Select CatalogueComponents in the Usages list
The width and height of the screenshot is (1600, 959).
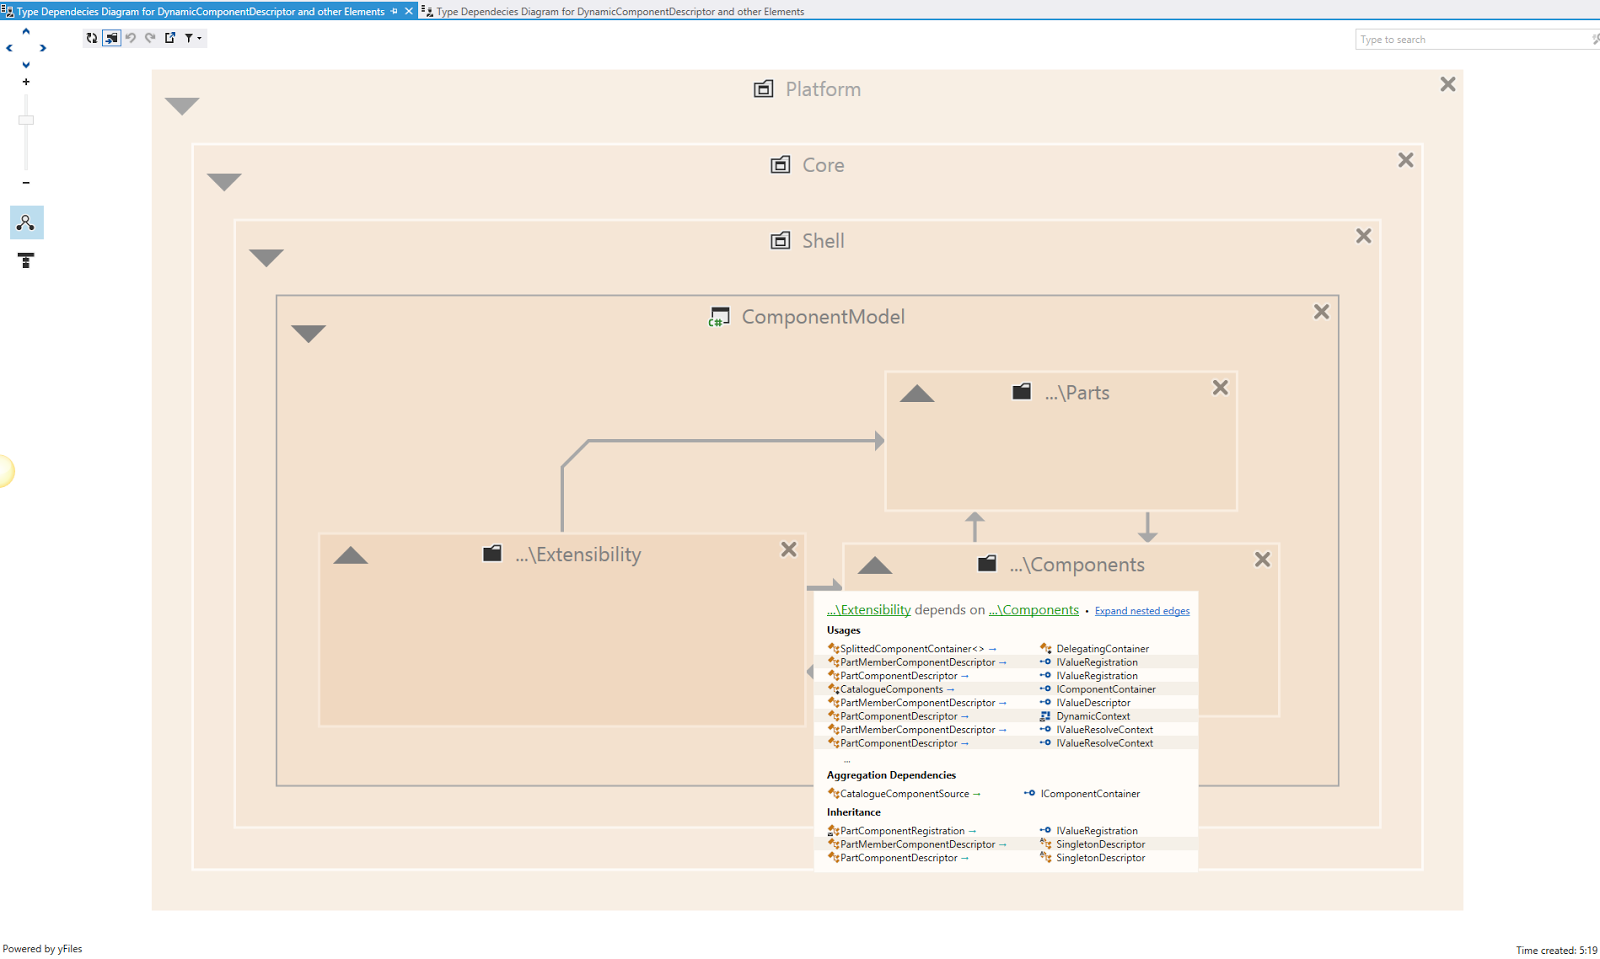click(x=891, y=689)
